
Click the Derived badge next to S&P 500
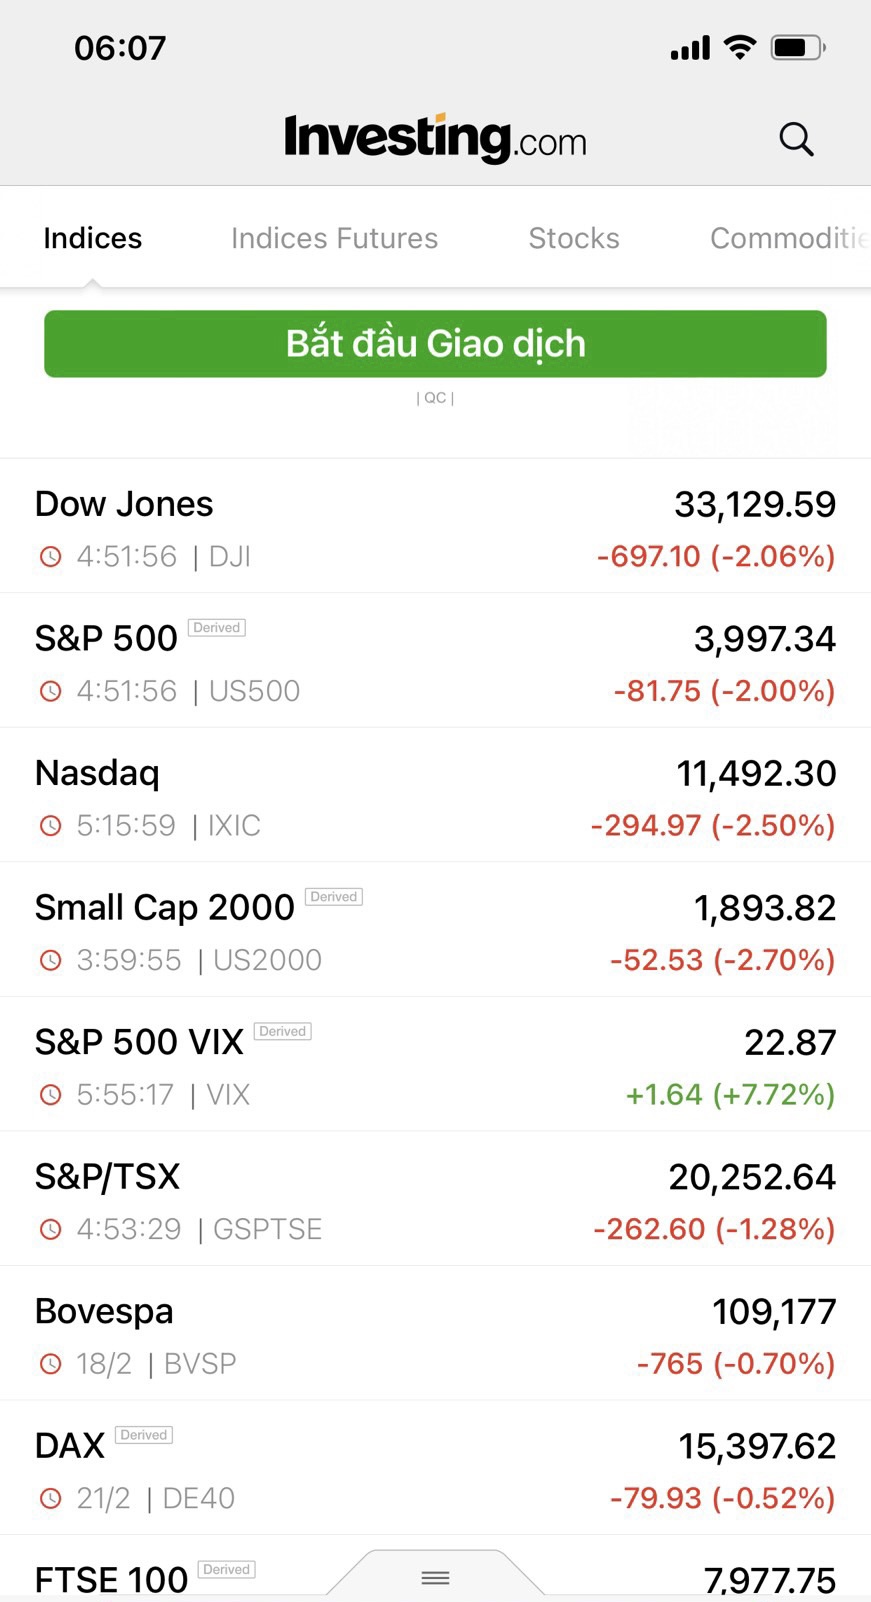217,628
